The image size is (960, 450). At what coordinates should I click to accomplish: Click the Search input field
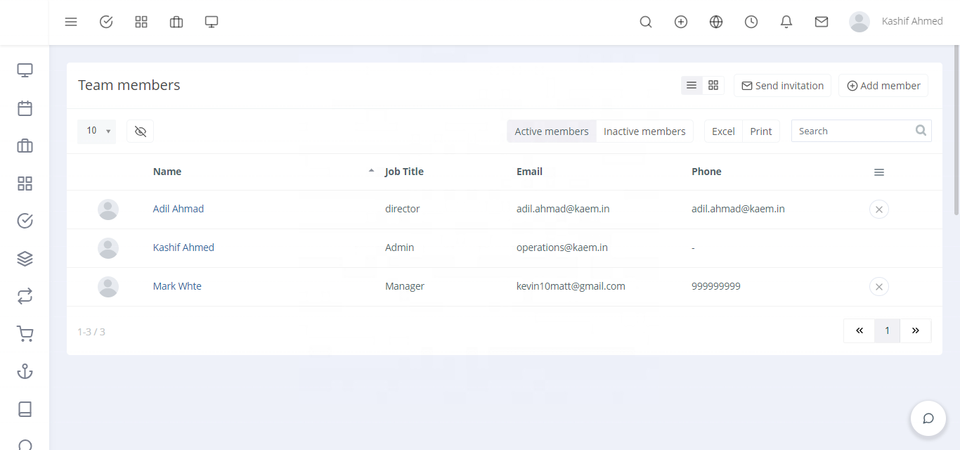coord(853,131)
